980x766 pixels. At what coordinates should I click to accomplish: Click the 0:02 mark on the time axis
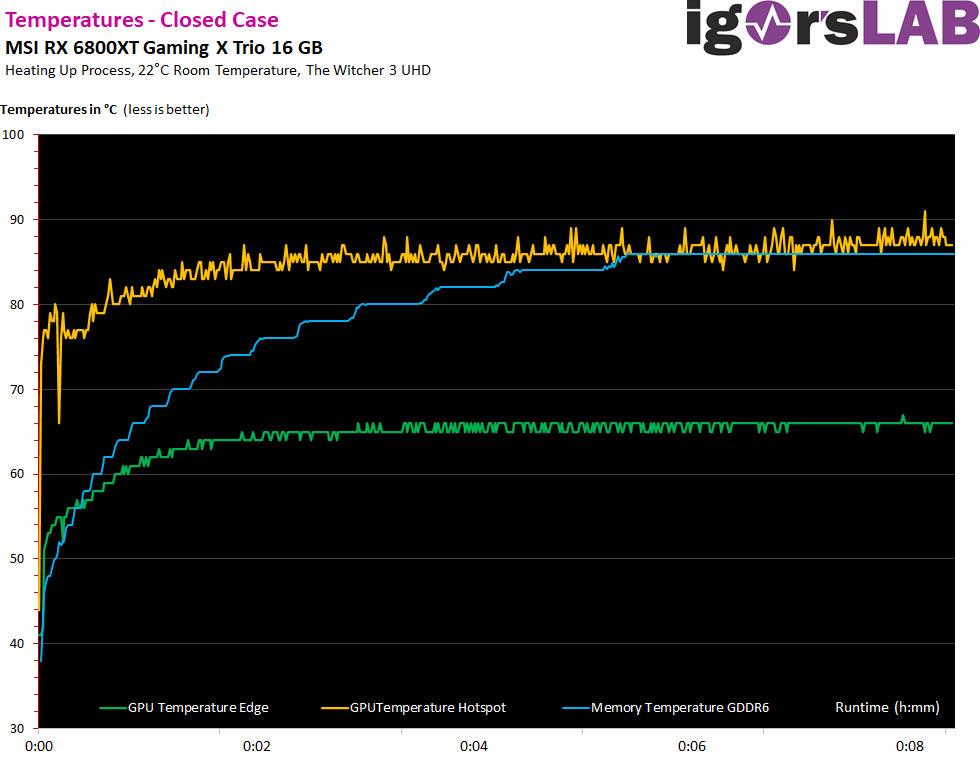tap(257, 746)
